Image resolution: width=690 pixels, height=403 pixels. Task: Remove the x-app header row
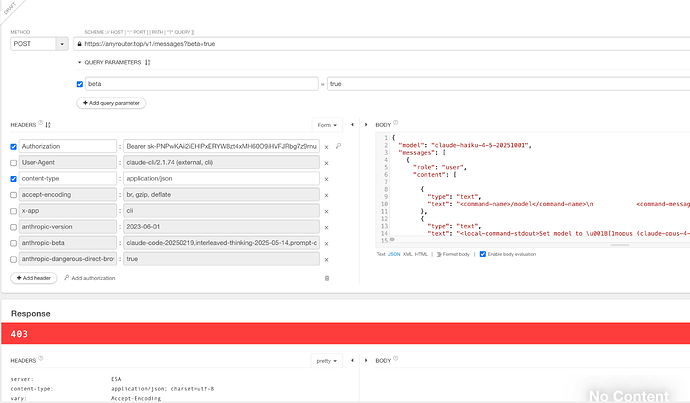(x=327, y=212)
